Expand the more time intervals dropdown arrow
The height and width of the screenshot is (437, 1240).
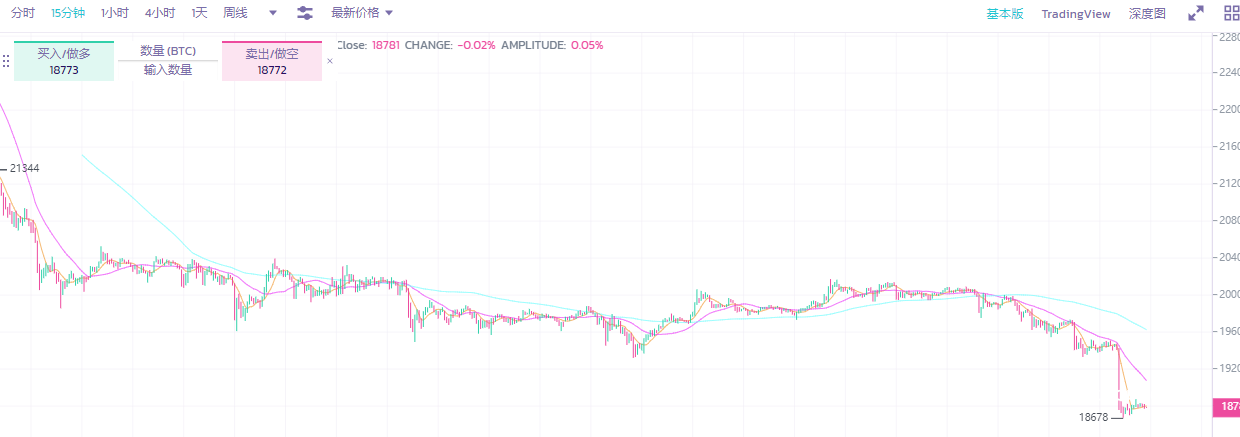click(x=273, y=13)
